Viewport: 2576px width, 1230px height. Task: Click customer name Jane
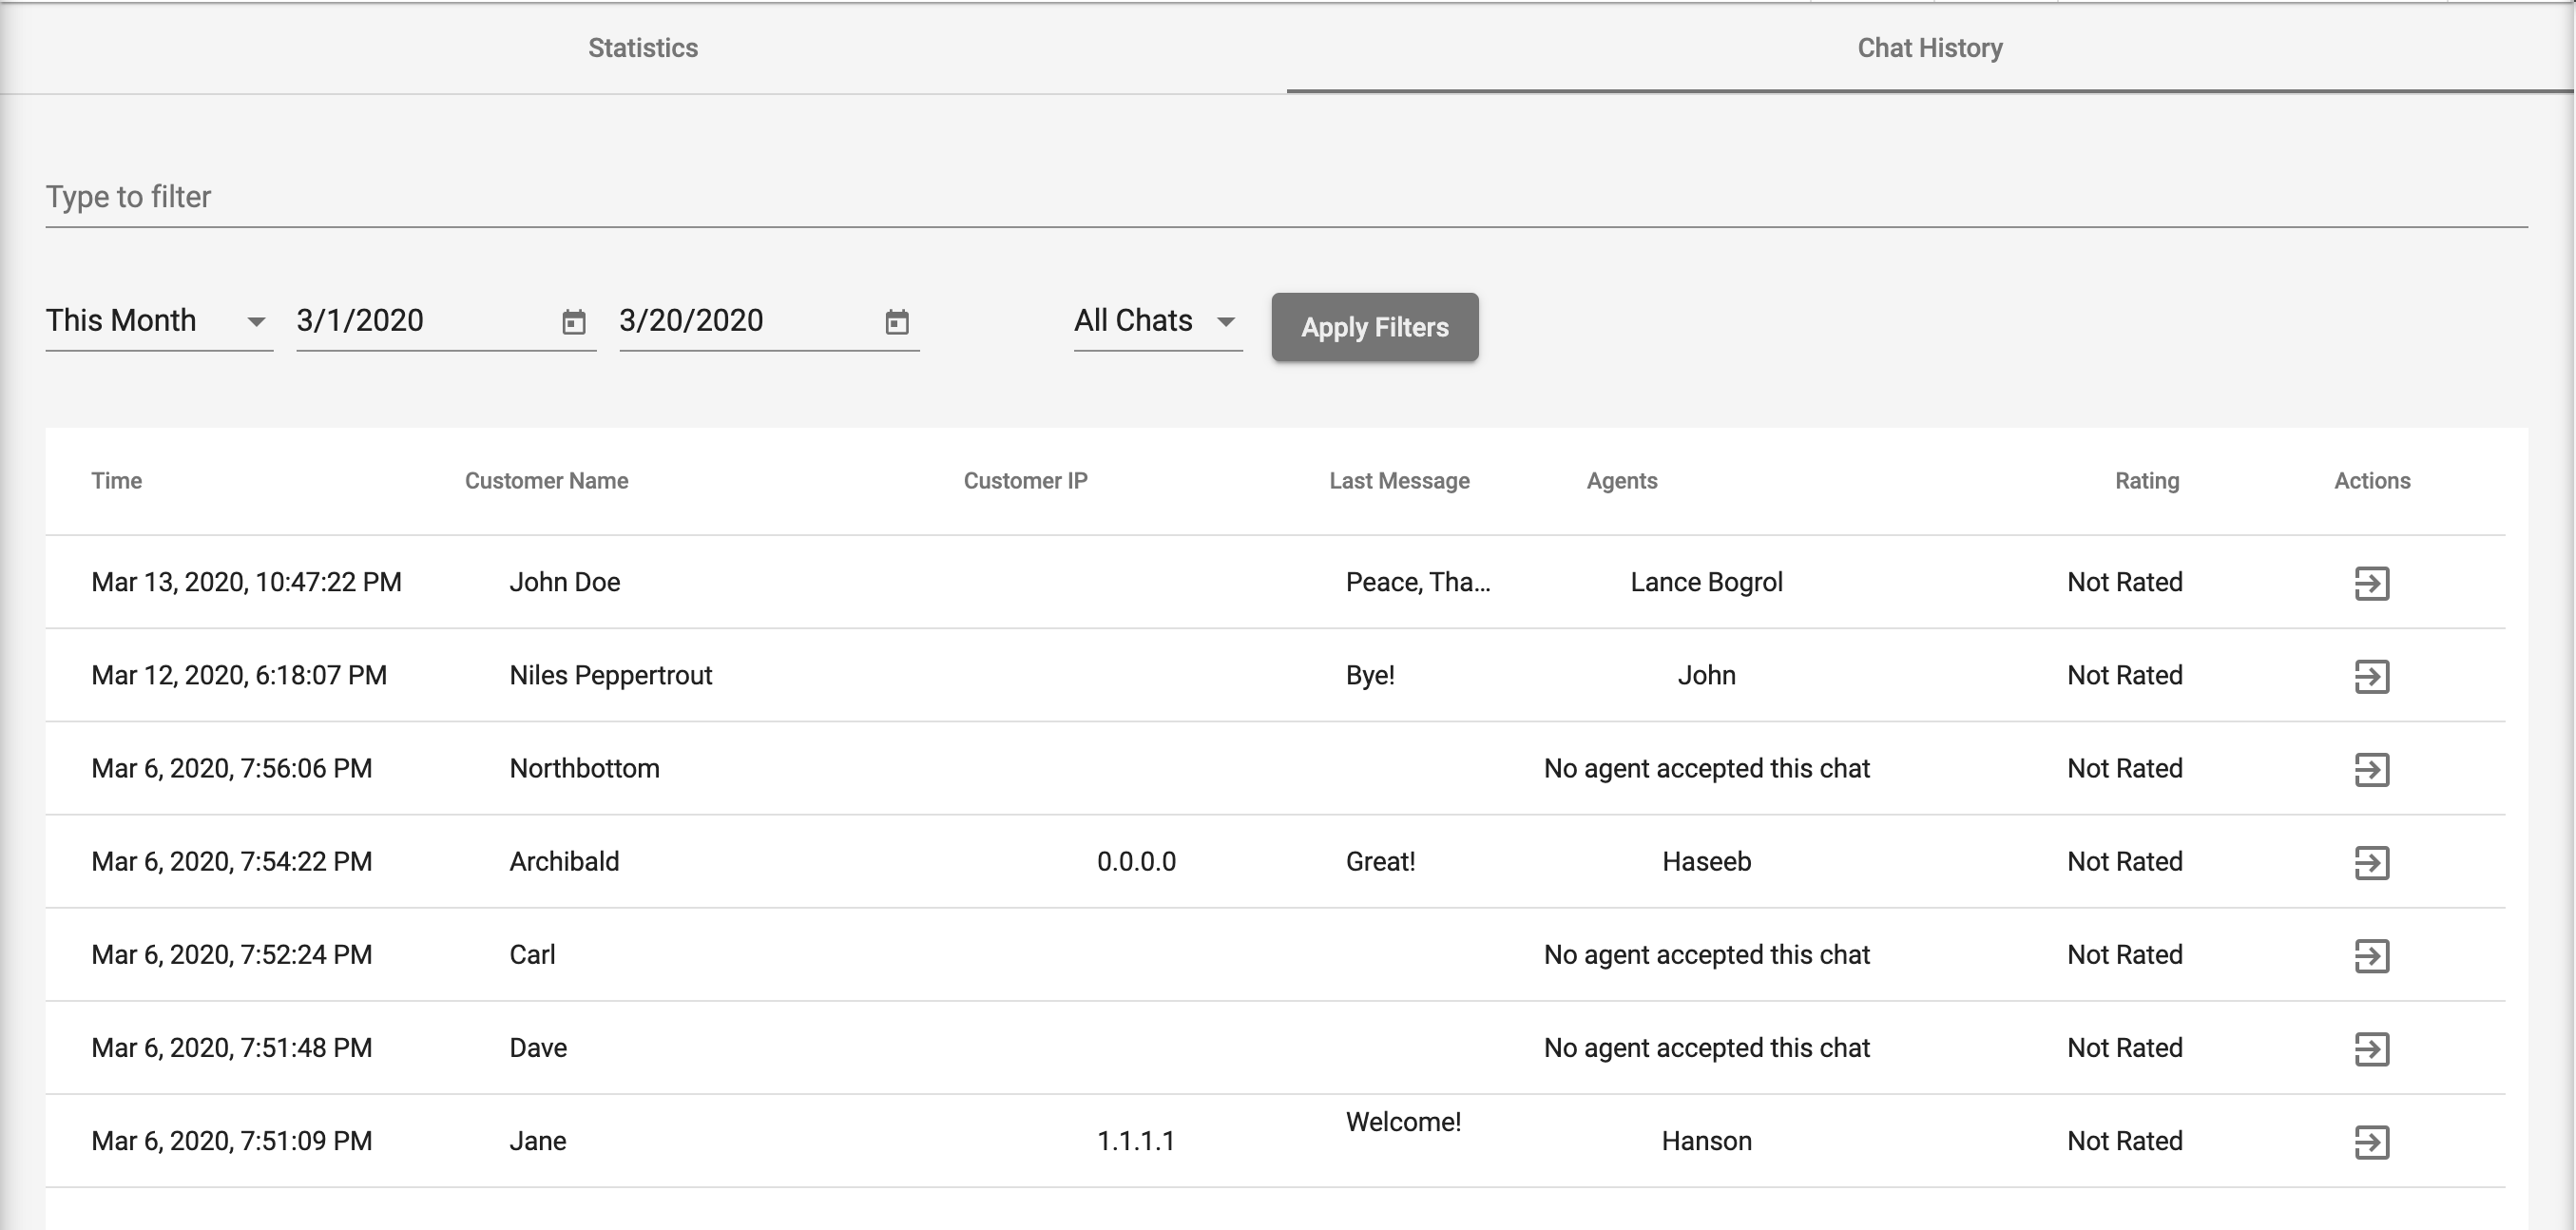tap(538, 1140)
